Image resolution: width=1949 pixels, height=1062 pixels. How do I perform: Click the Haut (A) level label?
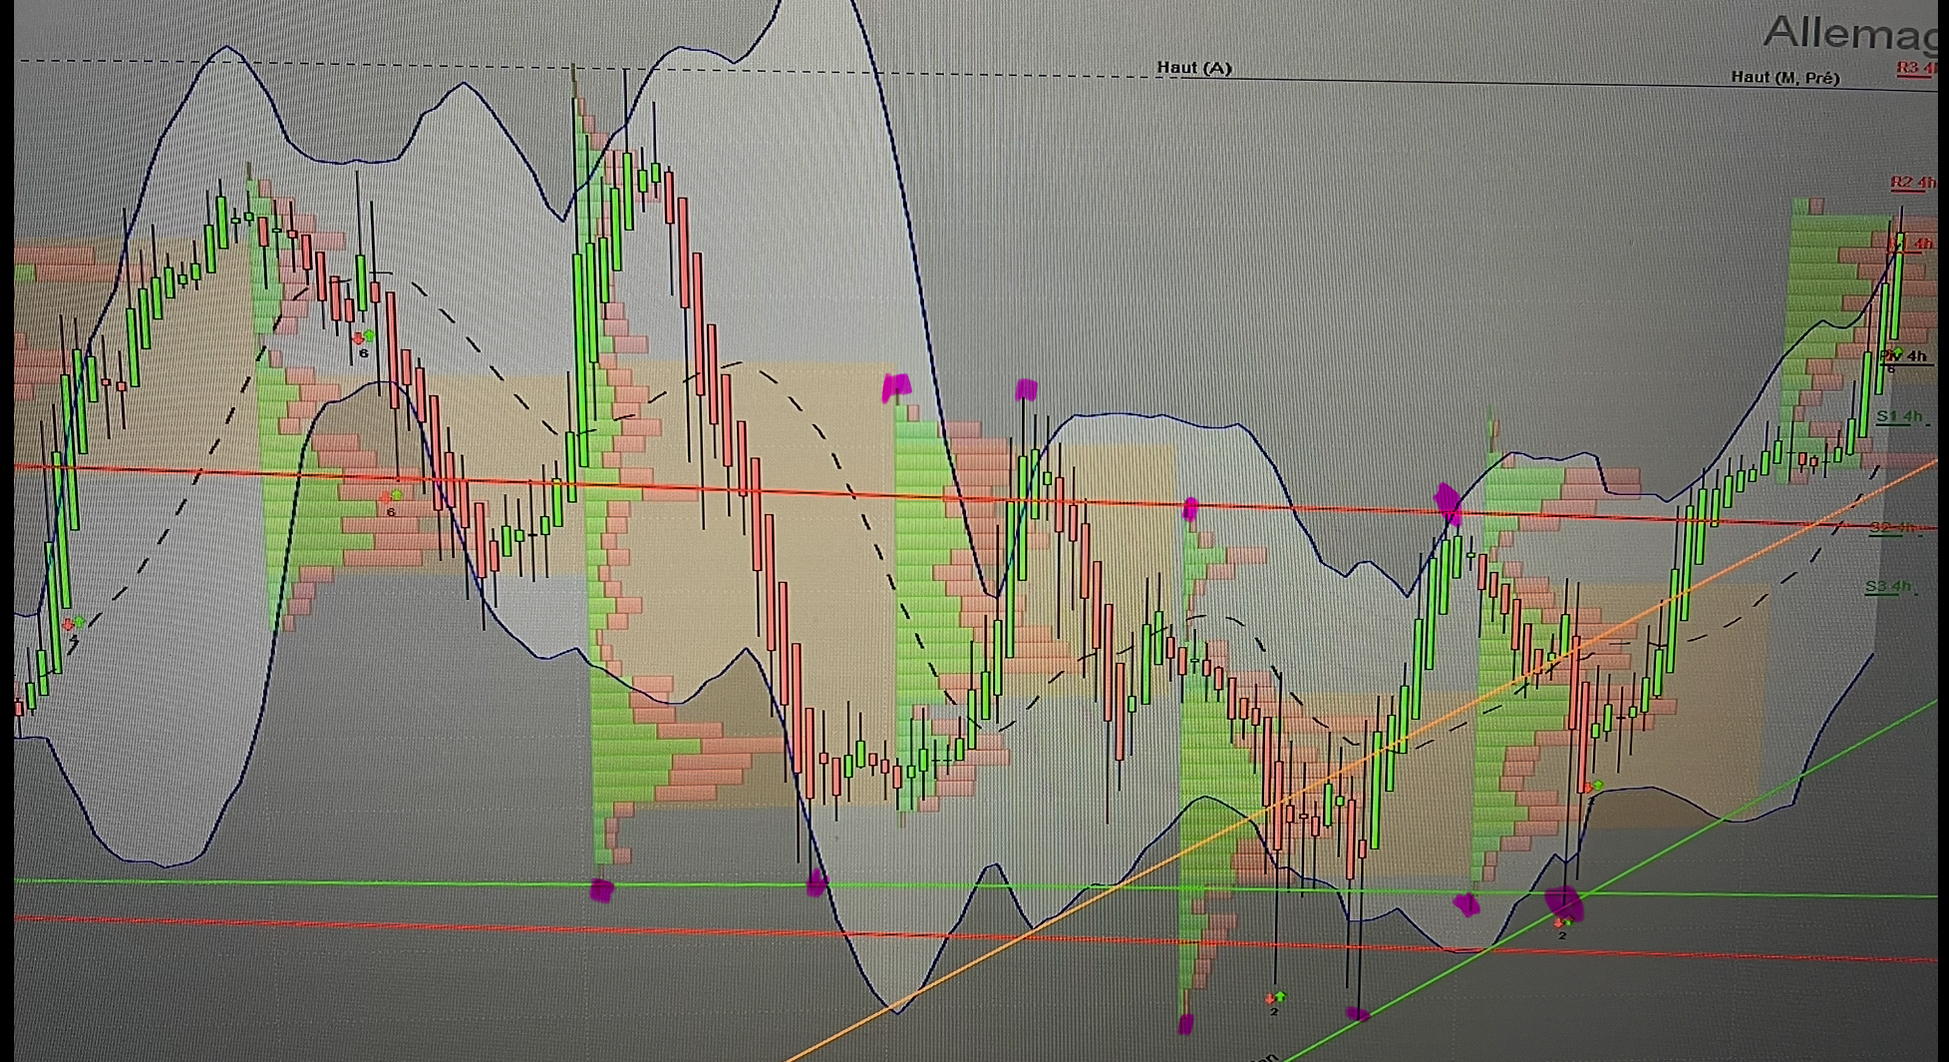(x=1194, y=68)
